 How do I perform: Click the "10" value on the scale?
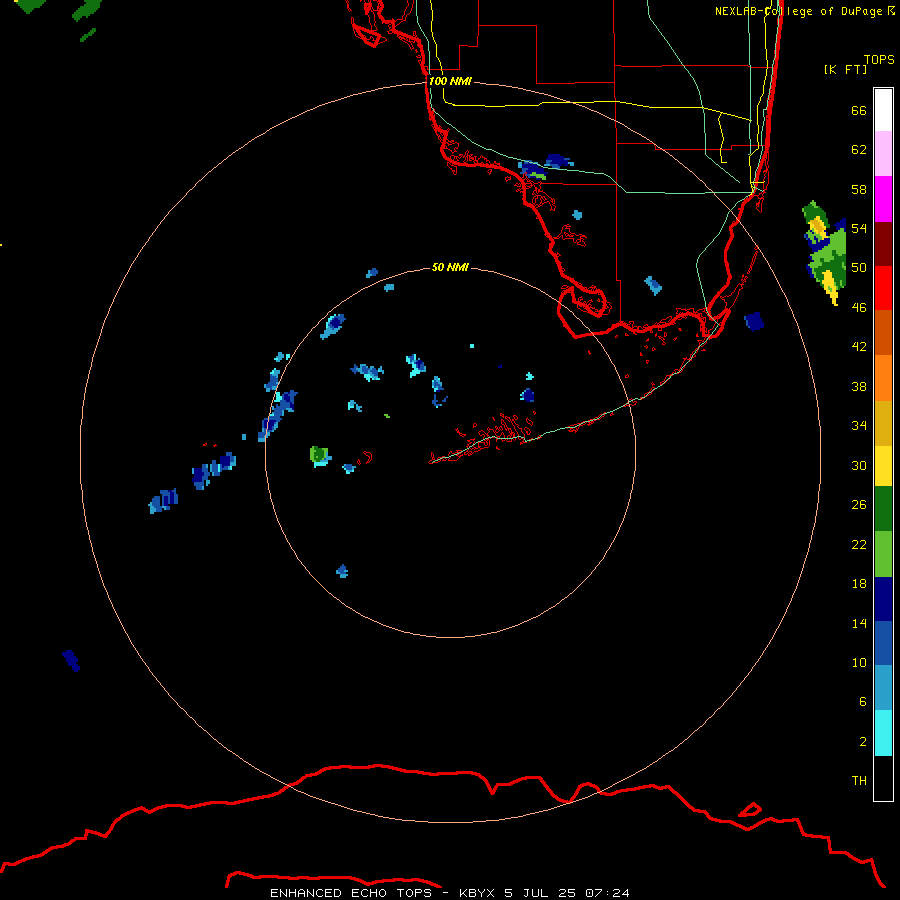pyautogui.click(x=859, y=662)
